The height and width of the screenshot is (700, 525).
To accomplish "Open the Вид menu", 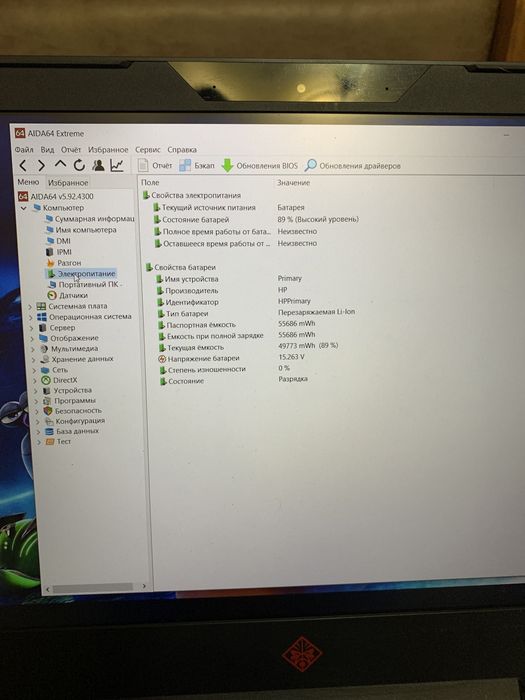I will click(47, 150).
